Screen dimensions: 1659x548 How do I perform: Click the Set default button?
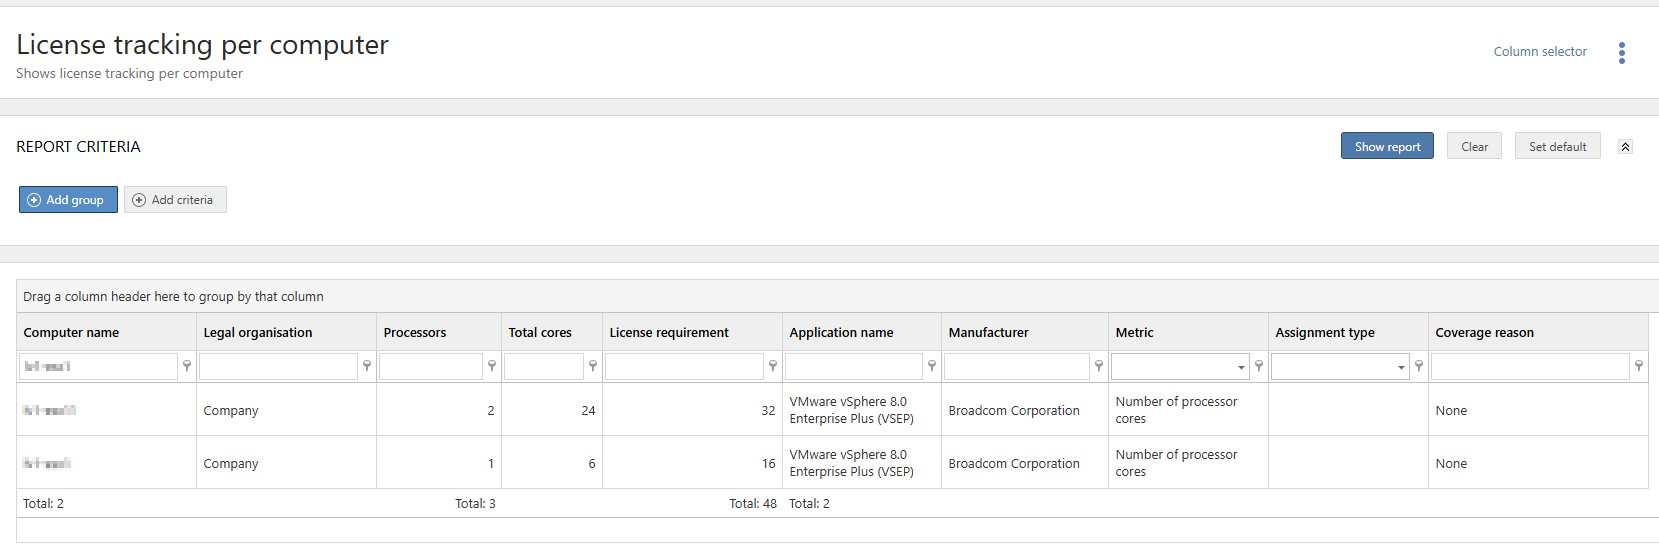(1557, 146)
